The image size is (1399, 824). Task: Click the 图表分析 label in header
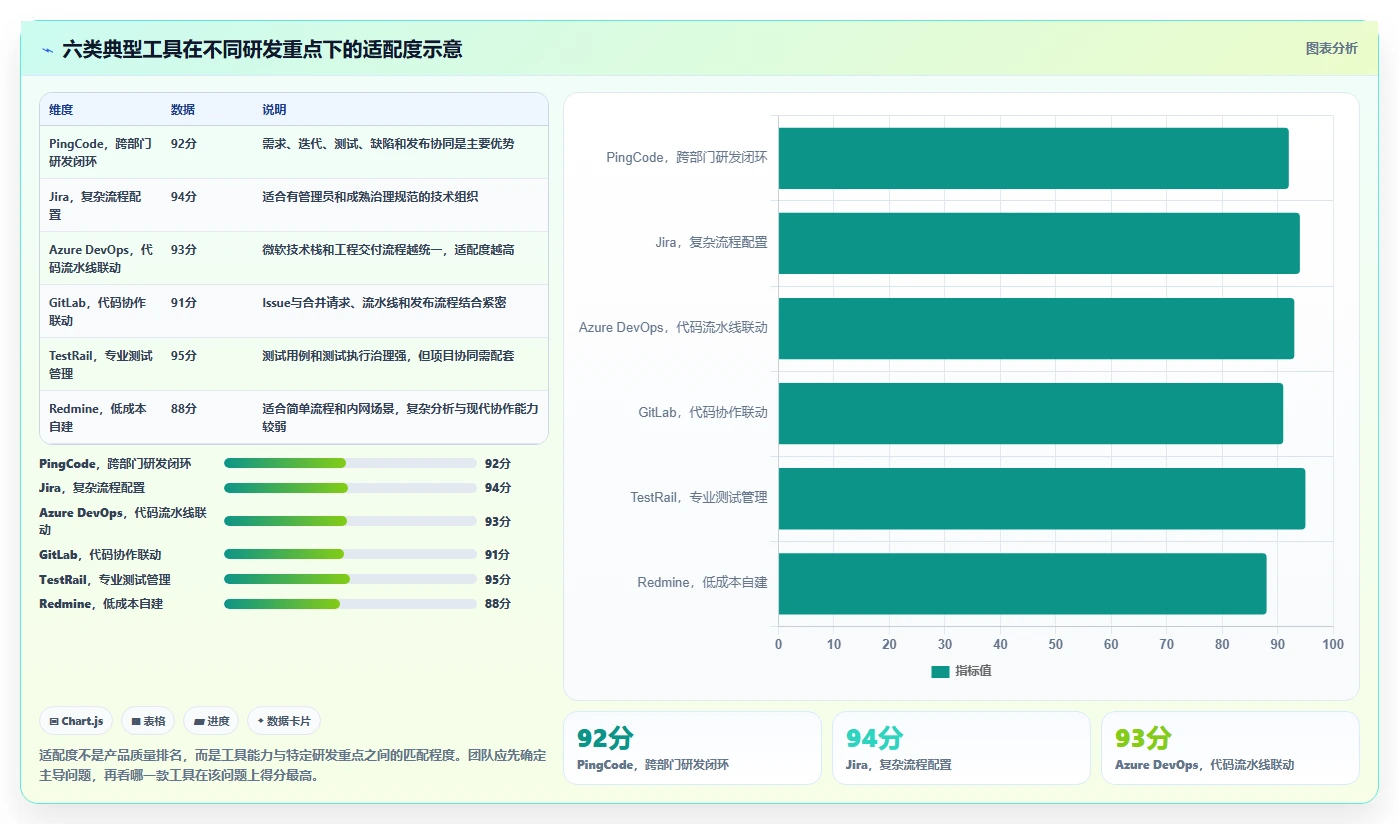pyautogui.click(x=1331, y=48)
